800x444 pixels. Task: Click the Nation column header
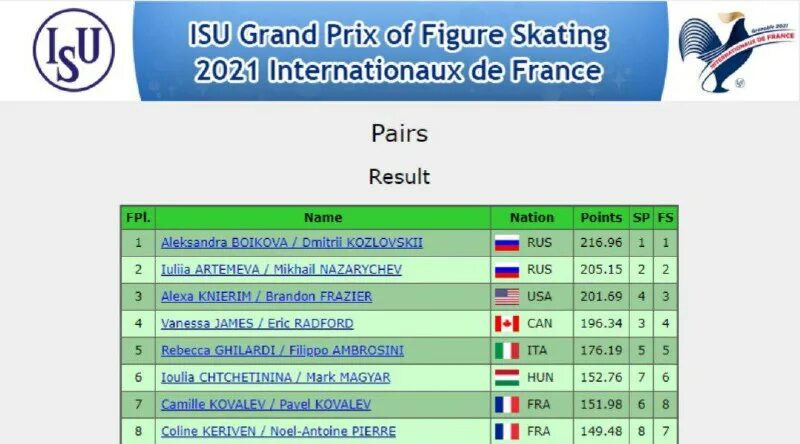[x=532, y=218]
